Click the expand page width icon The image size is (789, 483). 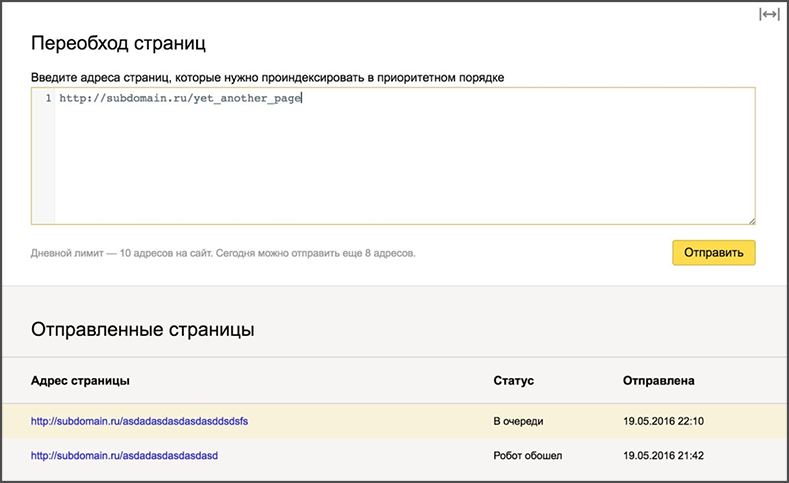[x=768, y=14]
